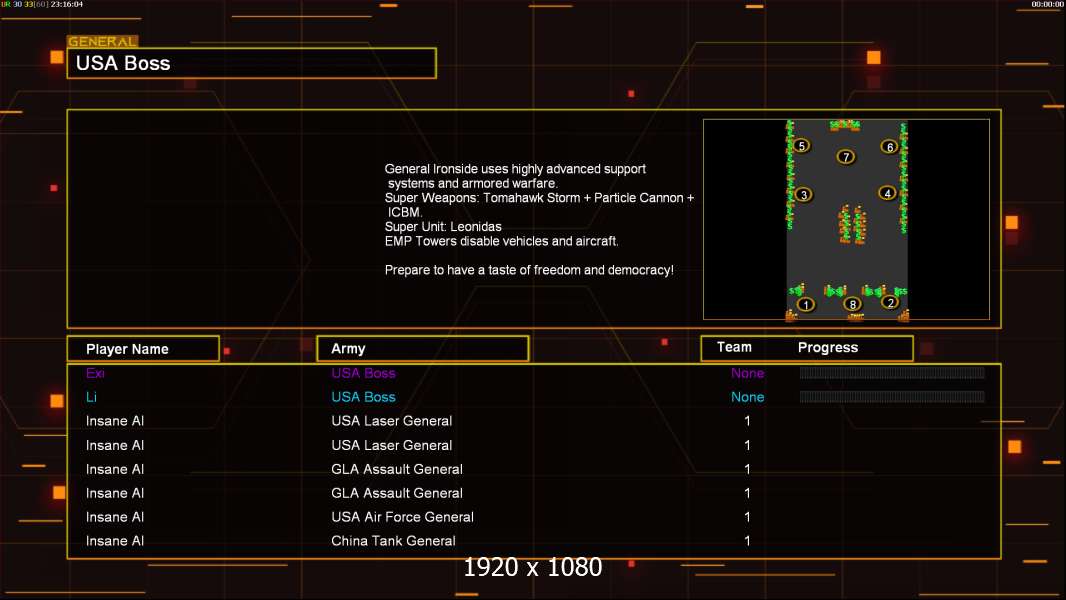The height and width of the screenshot is (600, 1066).
Task: Click Insane AI name in USA Air Force row
Action: [115, 517]
